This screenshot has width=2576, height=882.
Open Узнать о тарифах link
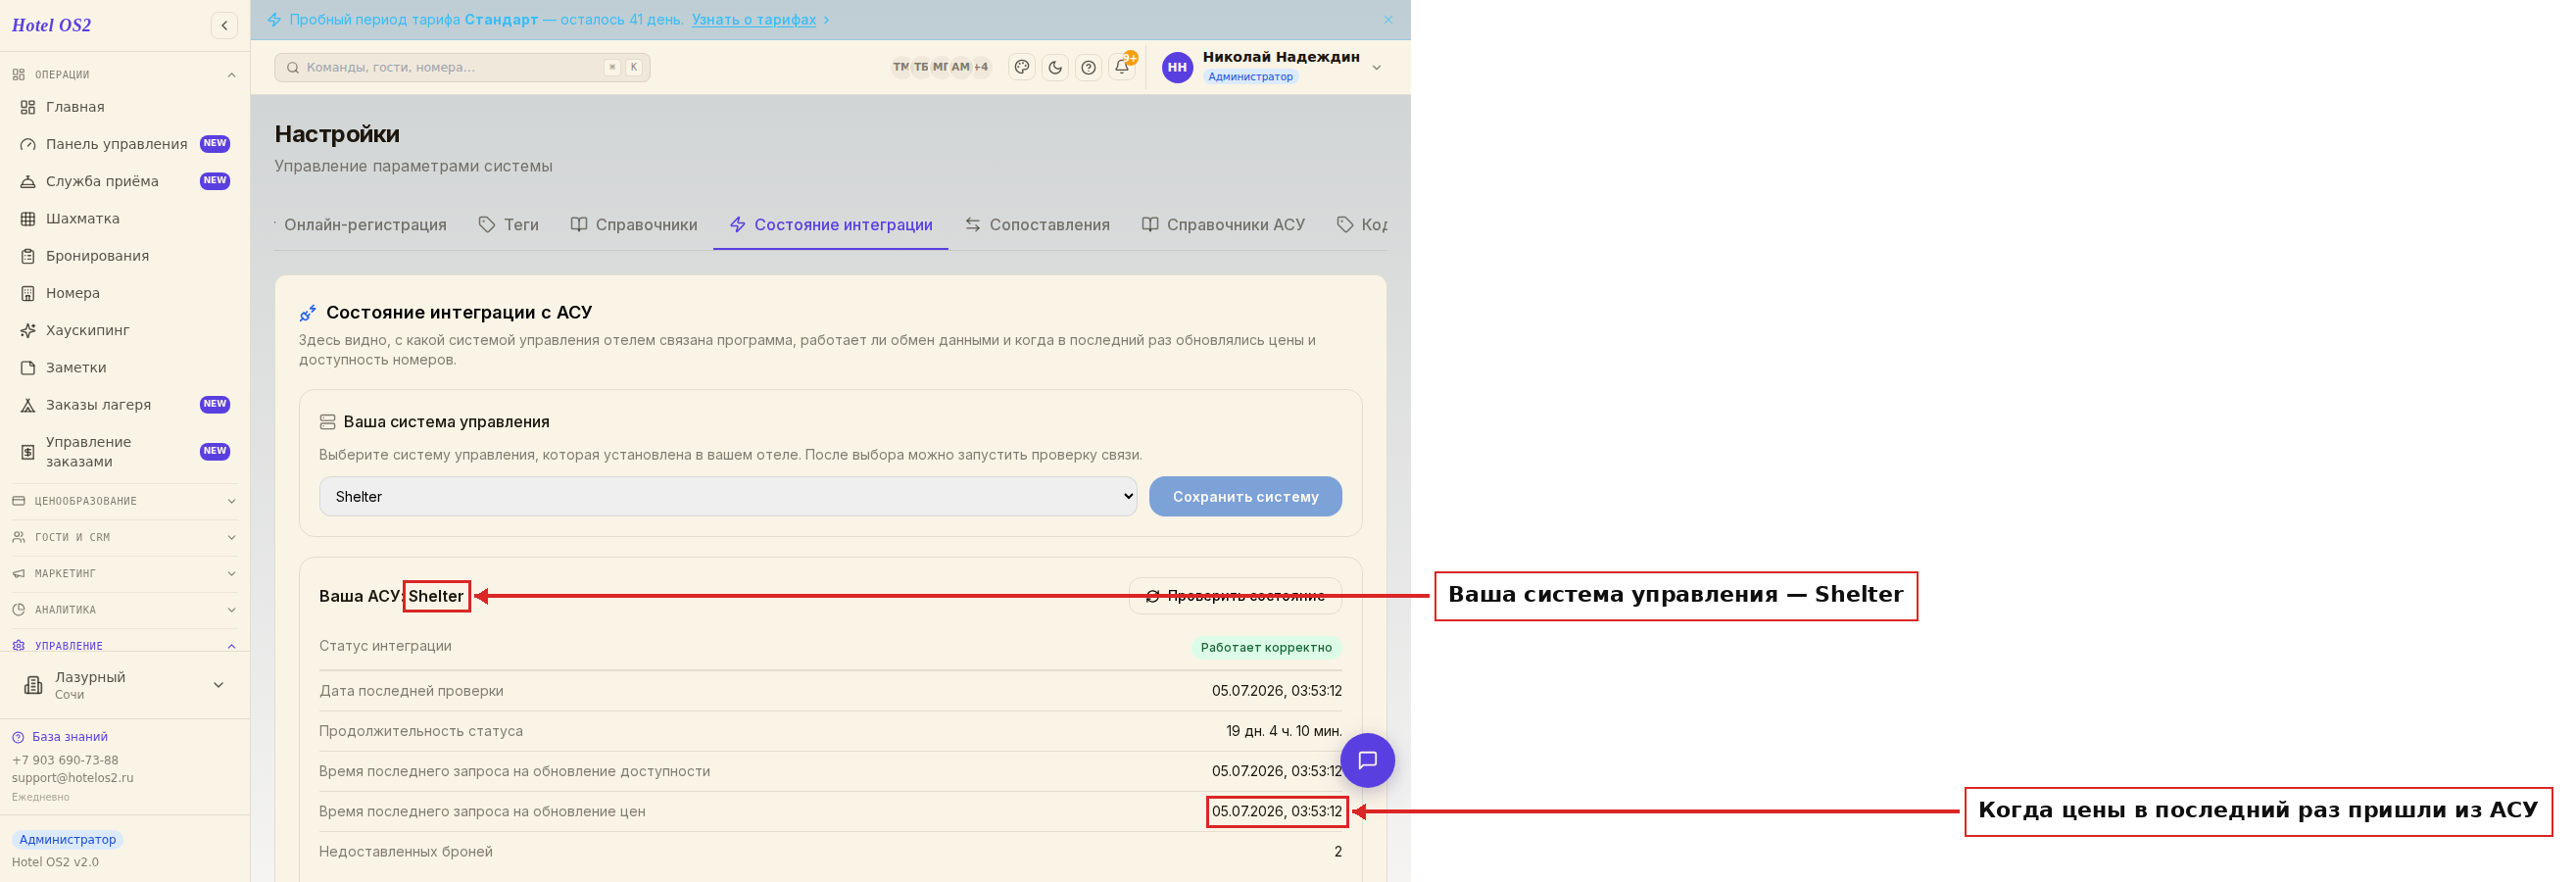754,20
